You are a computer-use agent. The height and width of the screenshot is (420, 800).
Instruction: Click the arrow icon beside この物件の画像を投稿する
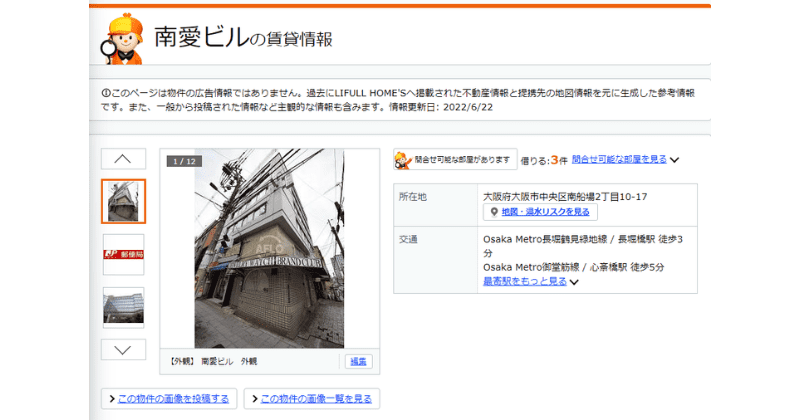(x=112, y=399)
